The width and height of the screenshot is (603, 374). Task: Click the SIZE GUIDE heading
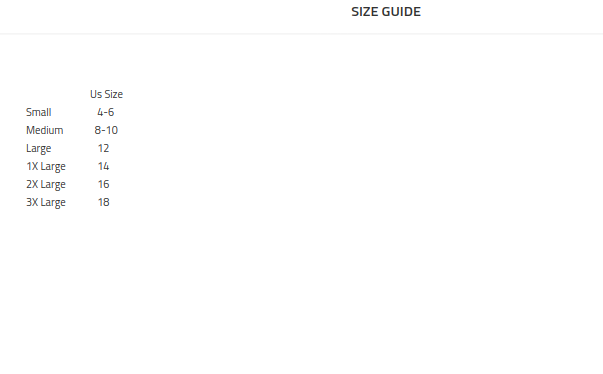click(x=386, y=12)
